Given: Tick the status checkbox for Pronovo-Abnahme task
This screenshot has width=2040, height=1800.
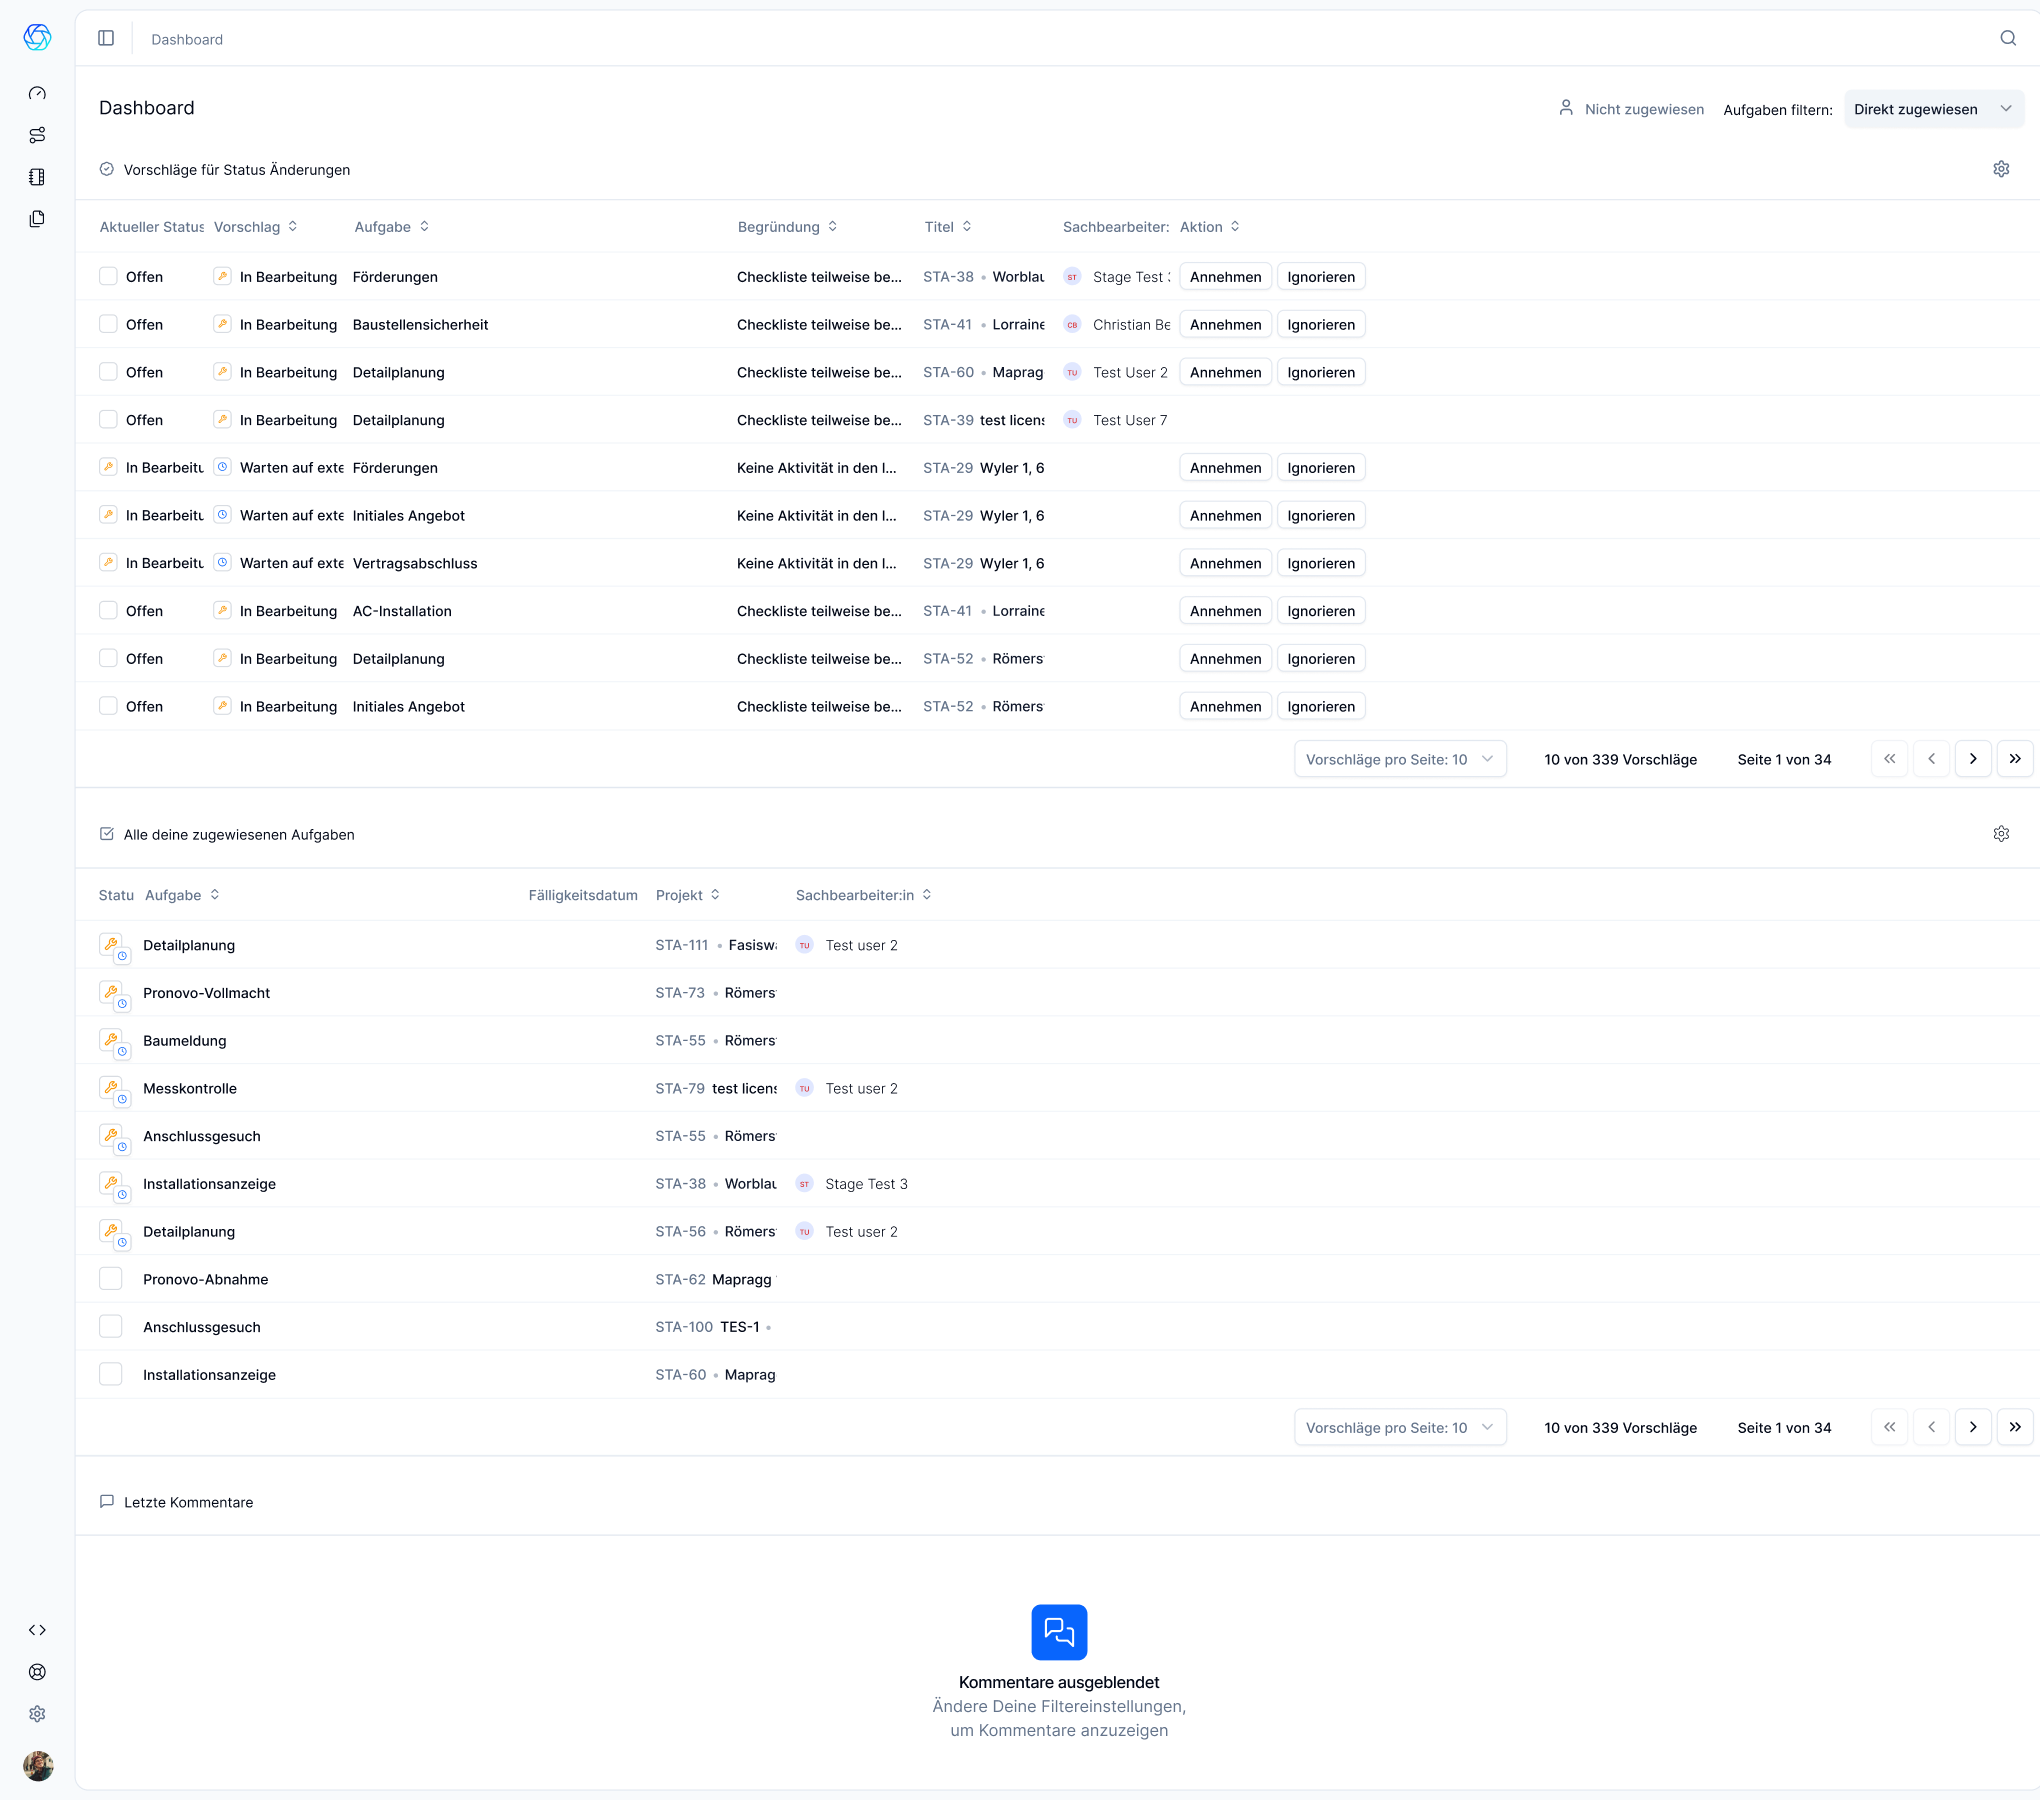Looking at the screenshot, I should click(111, 1279).
